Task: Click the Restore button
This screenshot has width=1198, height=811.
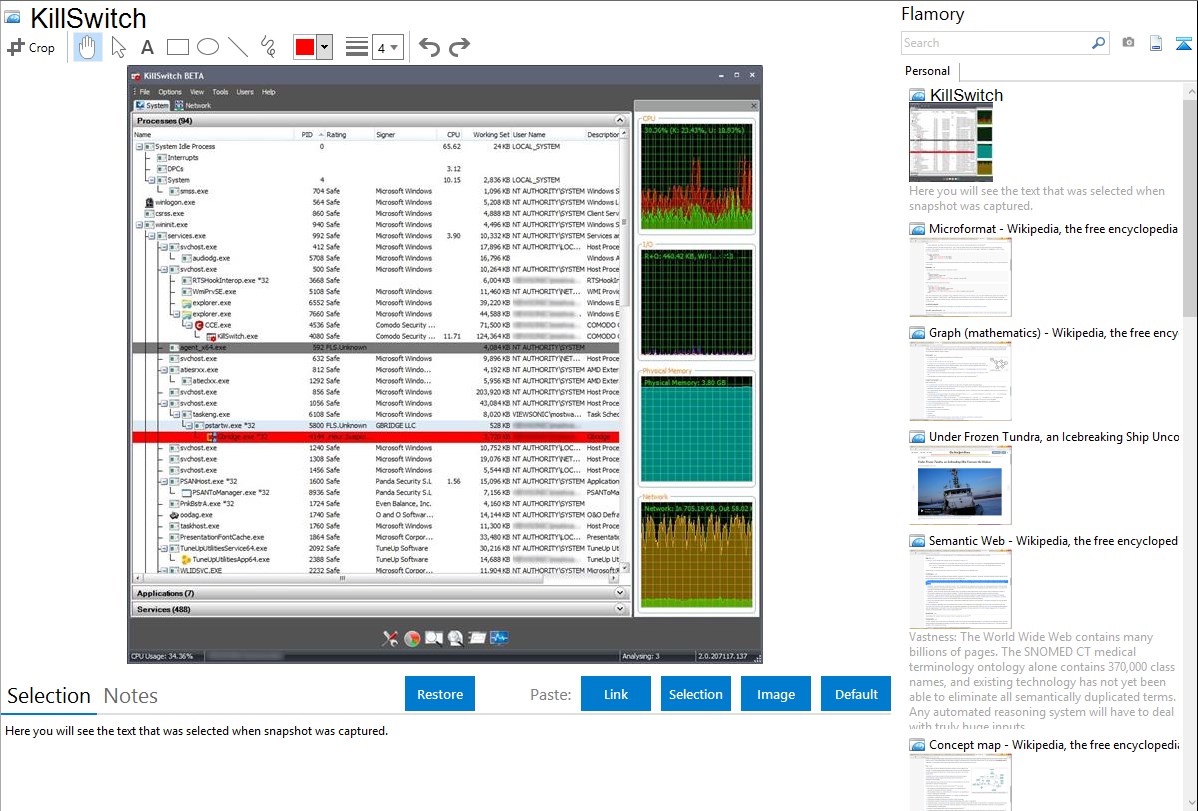Action: click(x=440, y=694)
